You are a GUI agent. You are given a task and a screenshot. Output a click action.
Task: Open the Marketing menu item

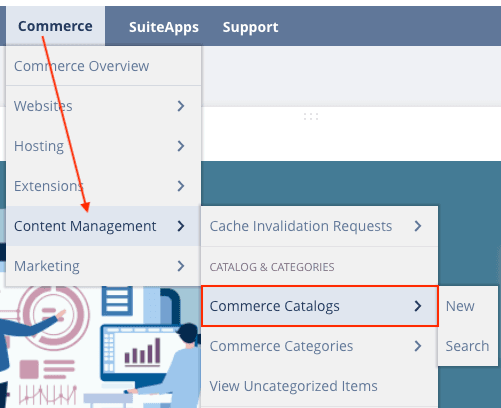coord(103,266)
